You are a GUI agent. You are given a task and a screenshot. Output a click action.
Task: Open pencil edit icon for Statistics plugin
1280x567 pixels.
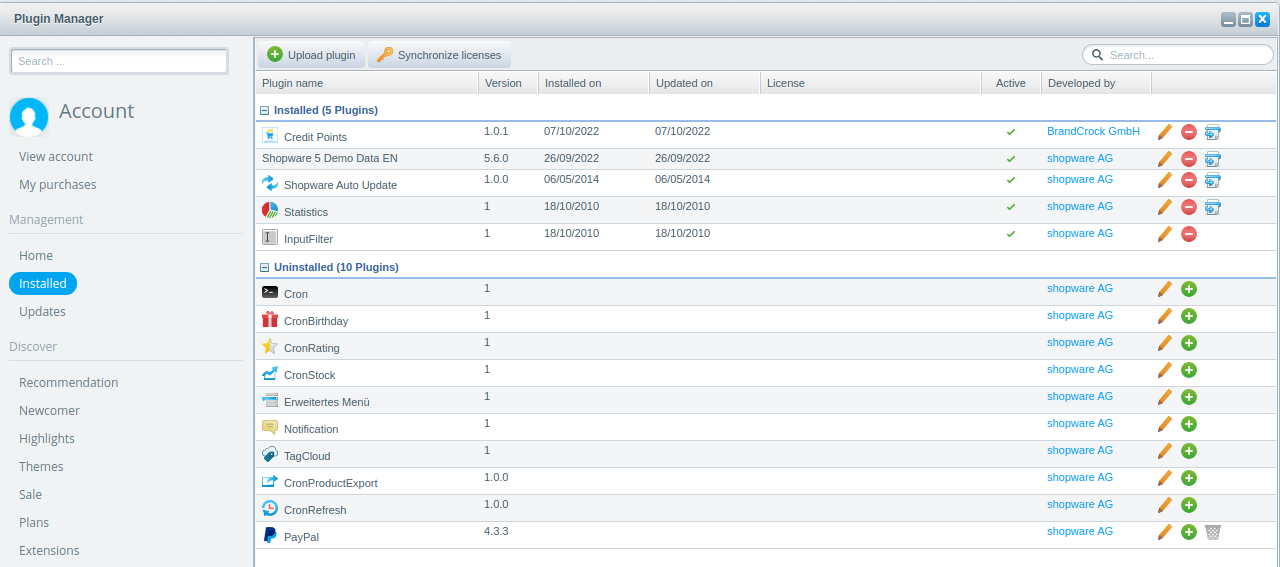[1165, 207]
